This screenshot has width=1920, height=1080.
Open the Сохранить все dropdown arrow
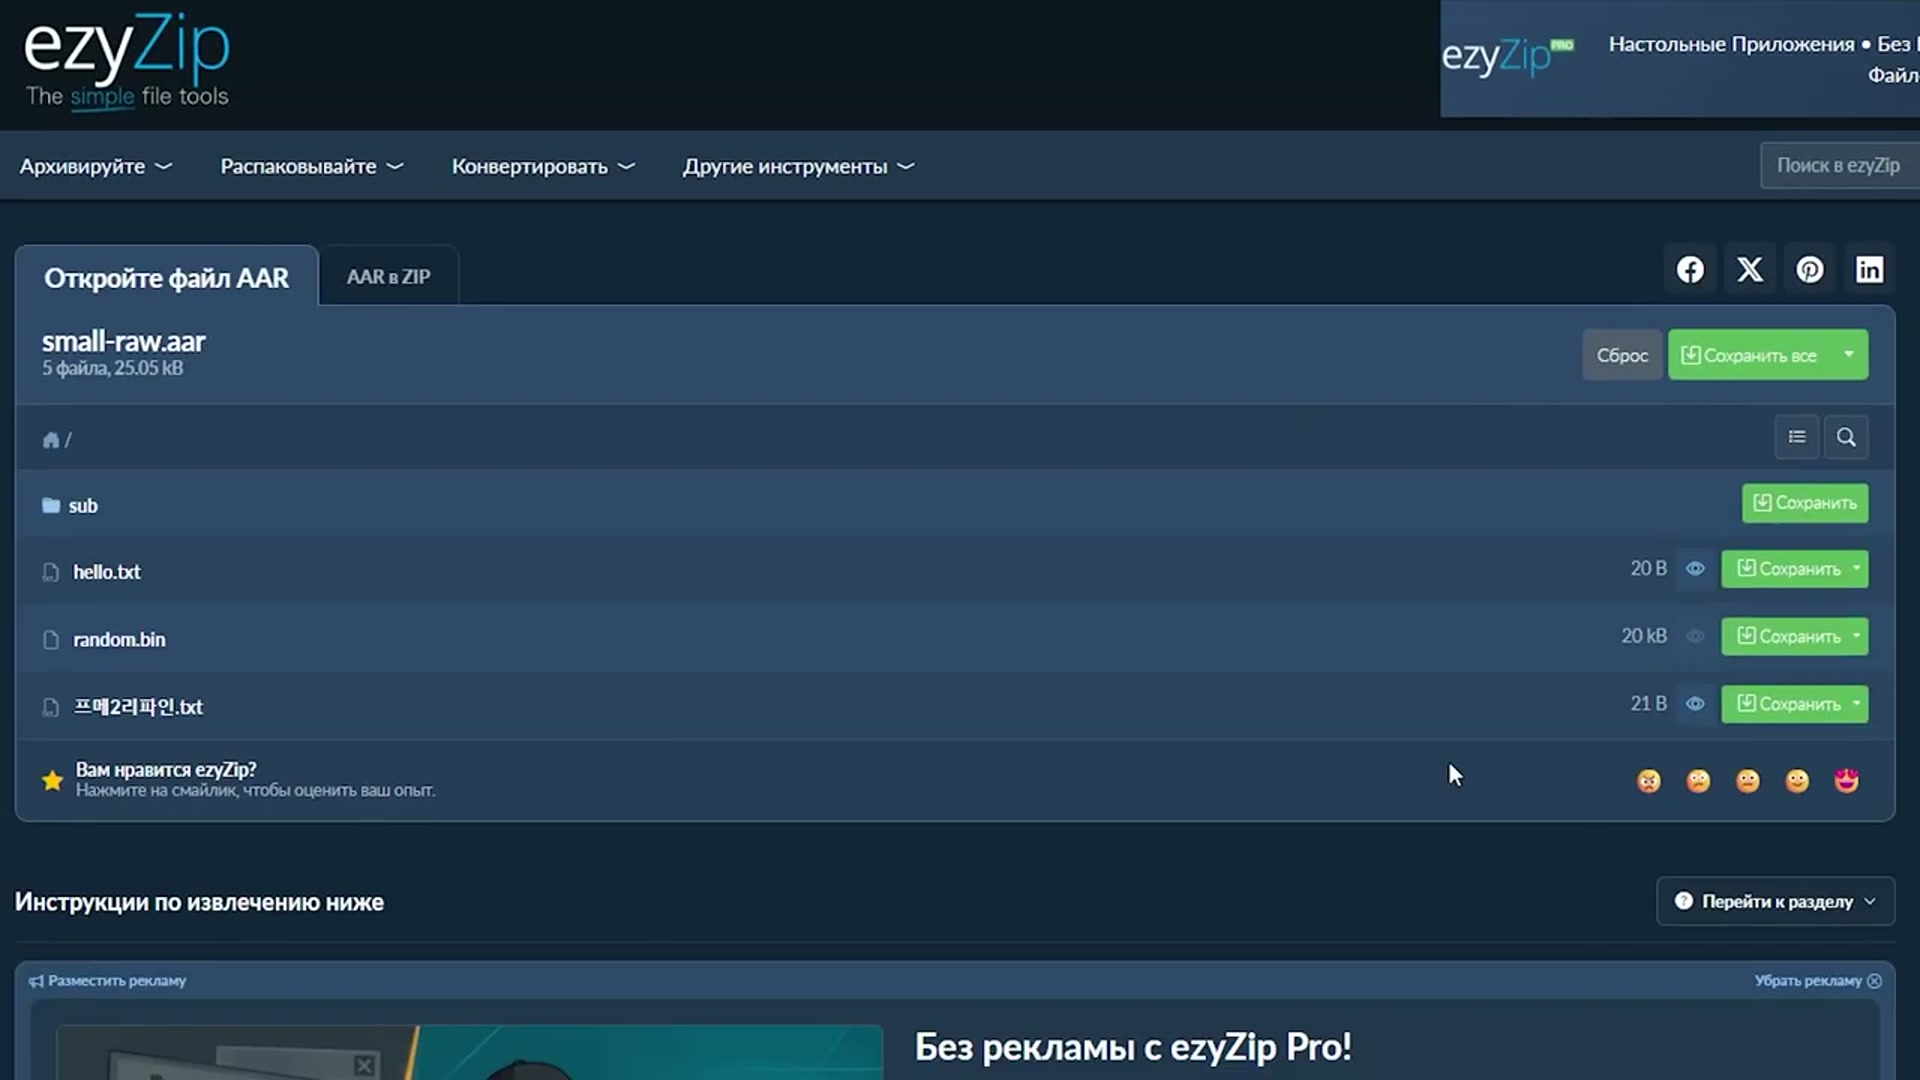click(1849, 354)
